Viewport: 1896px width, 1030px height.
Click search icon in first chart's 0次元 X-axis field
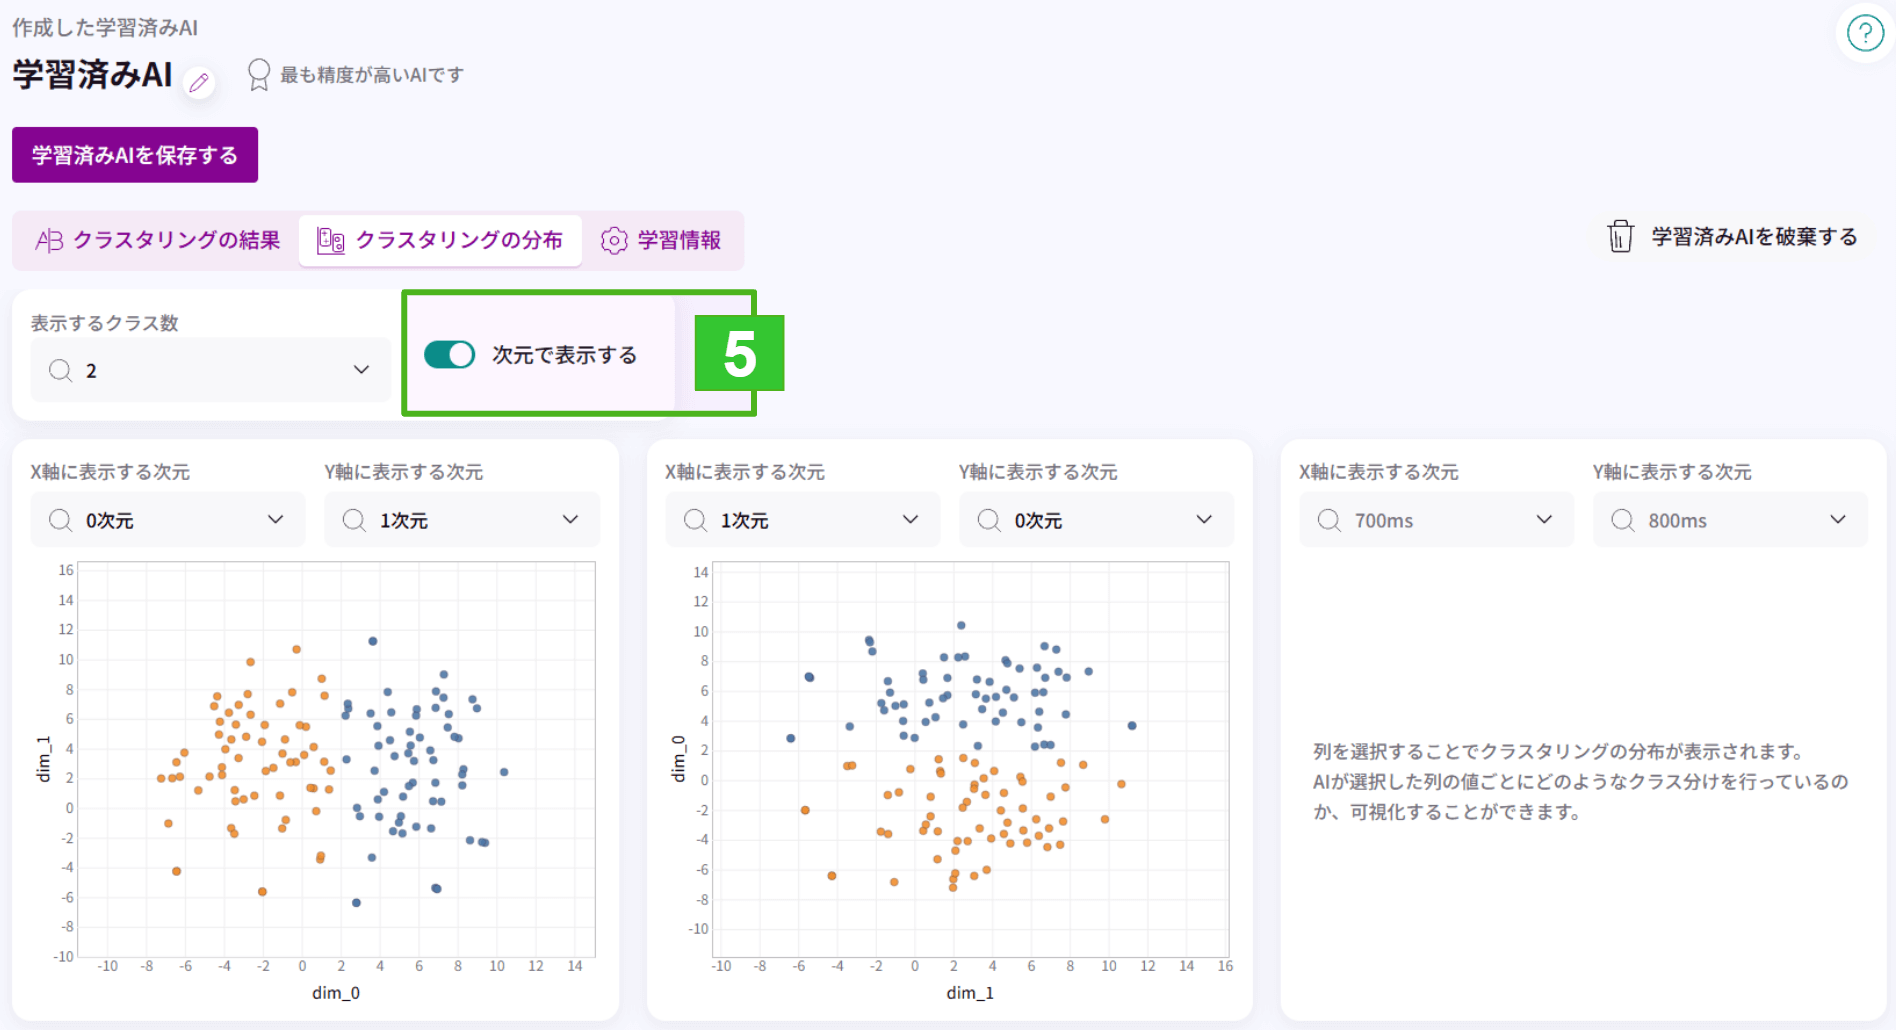pos(60,520)
